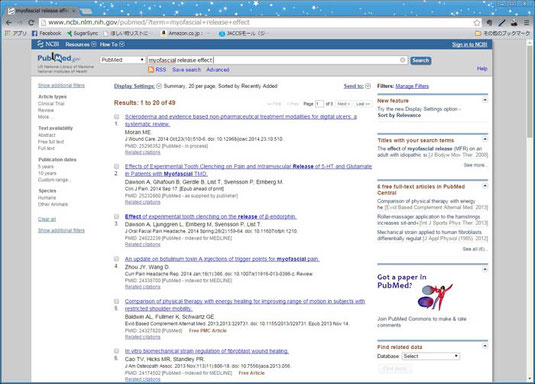Check the box for result 6 In vitro biomechanical

(116, 351)
